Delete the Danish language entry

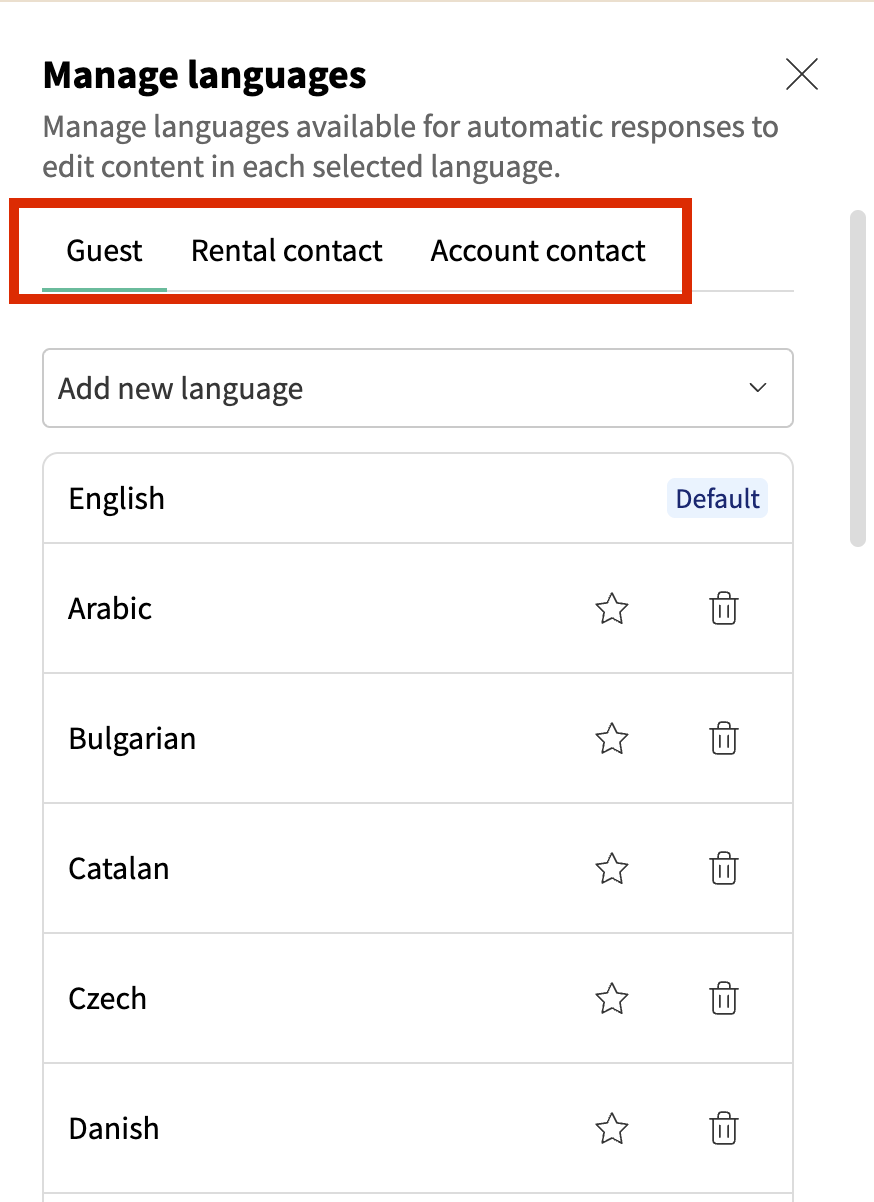coord(723,1129)
